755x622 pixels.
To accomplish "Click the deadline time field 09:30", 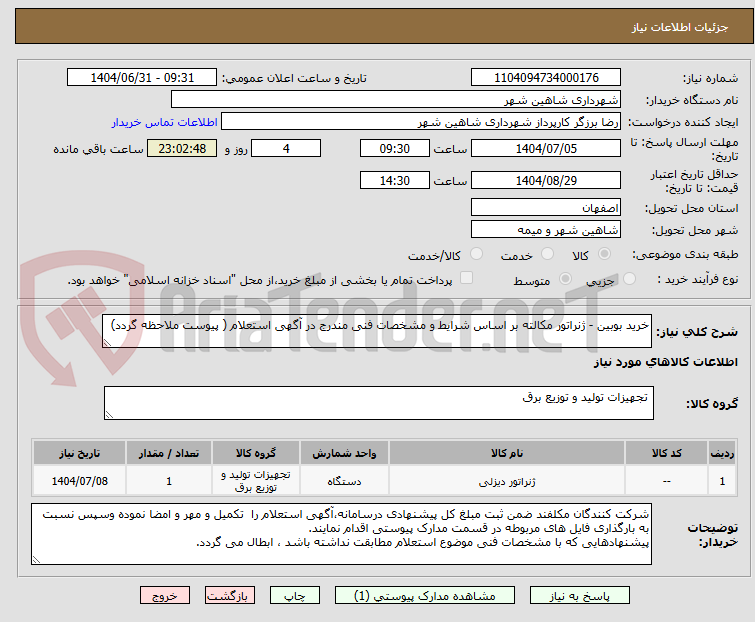I will pos(395,148).
